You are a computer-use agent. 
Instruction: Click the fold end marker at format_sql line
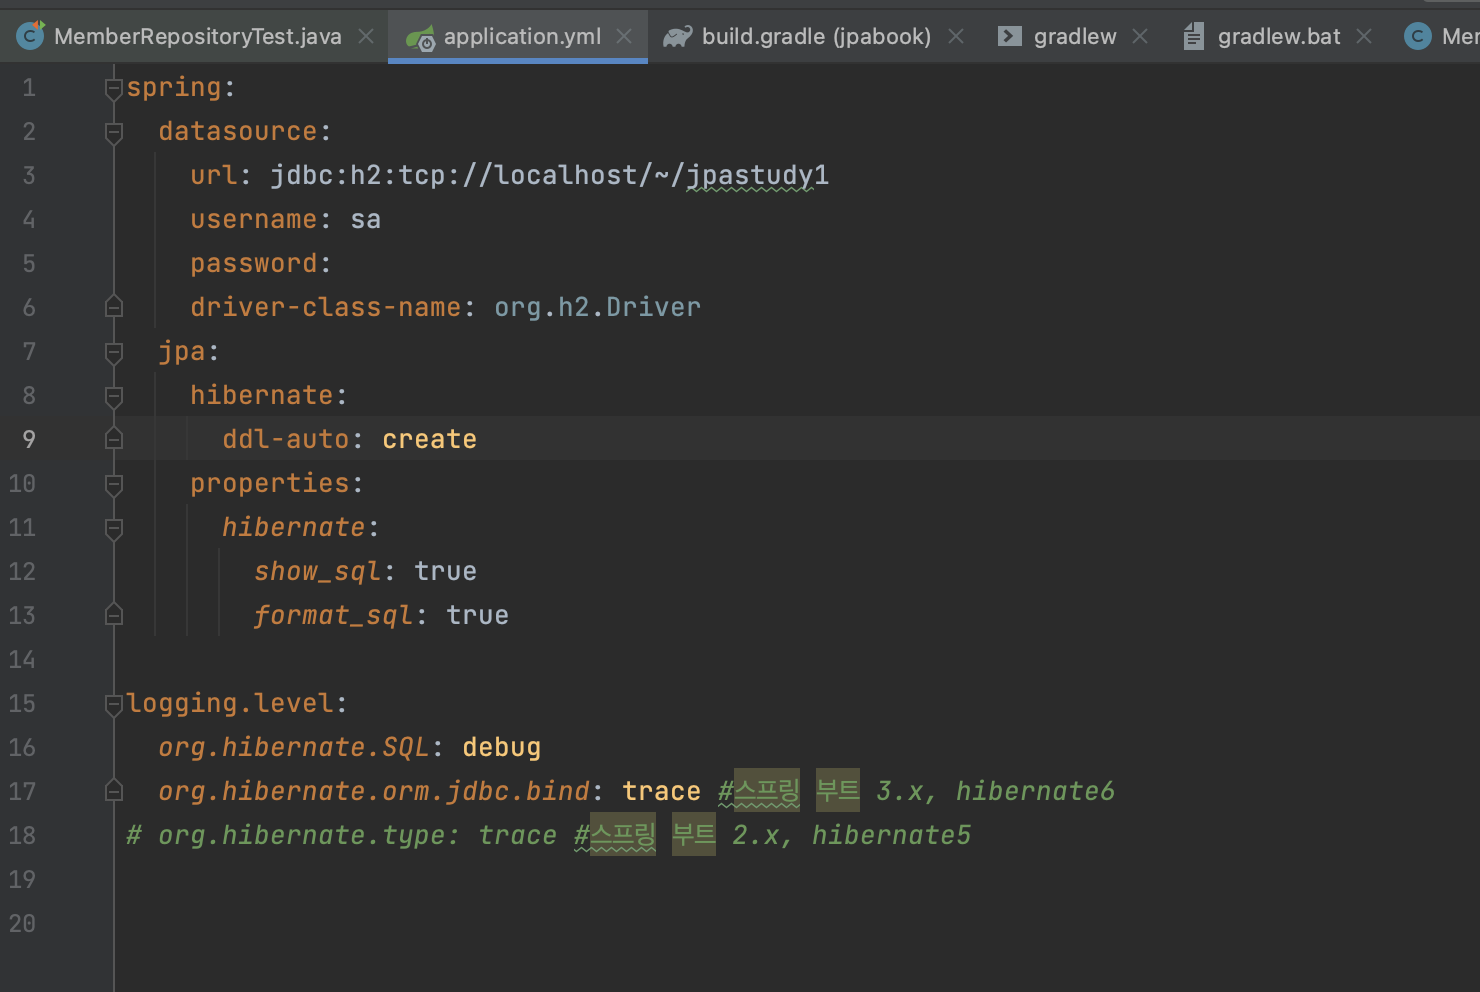coord(114,615)
